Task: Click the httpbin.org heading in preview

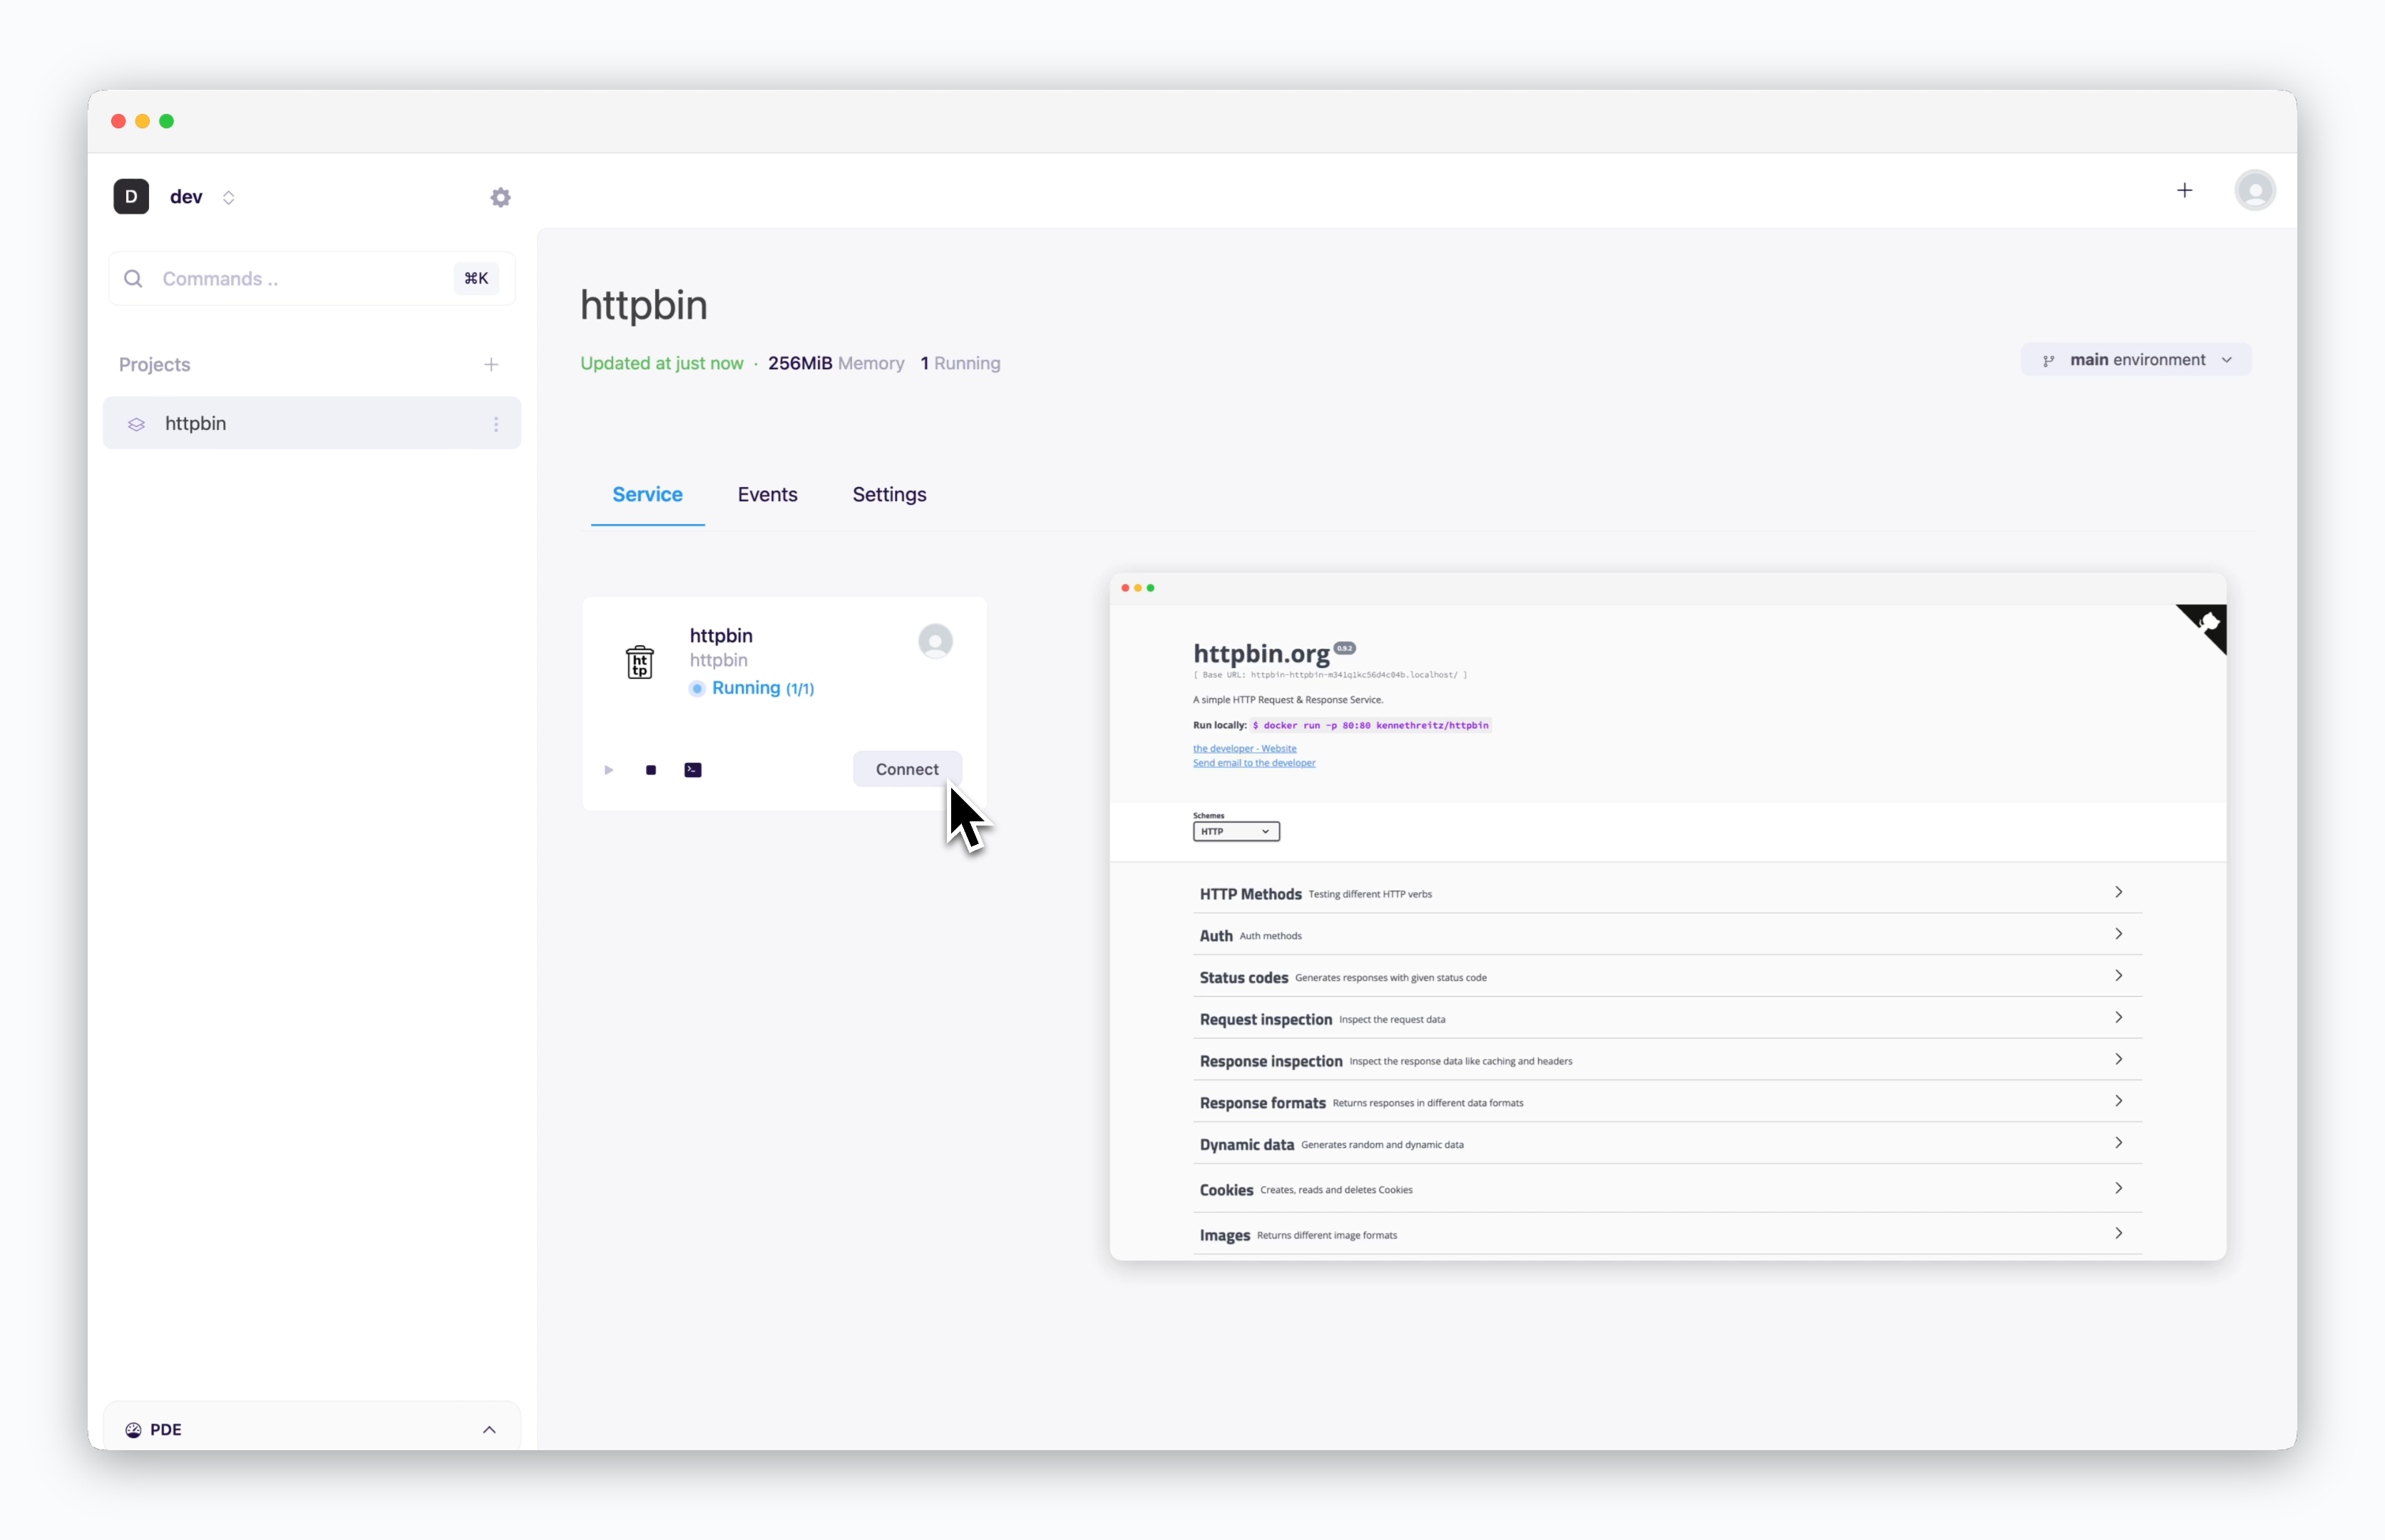Action: point(1261,653)
